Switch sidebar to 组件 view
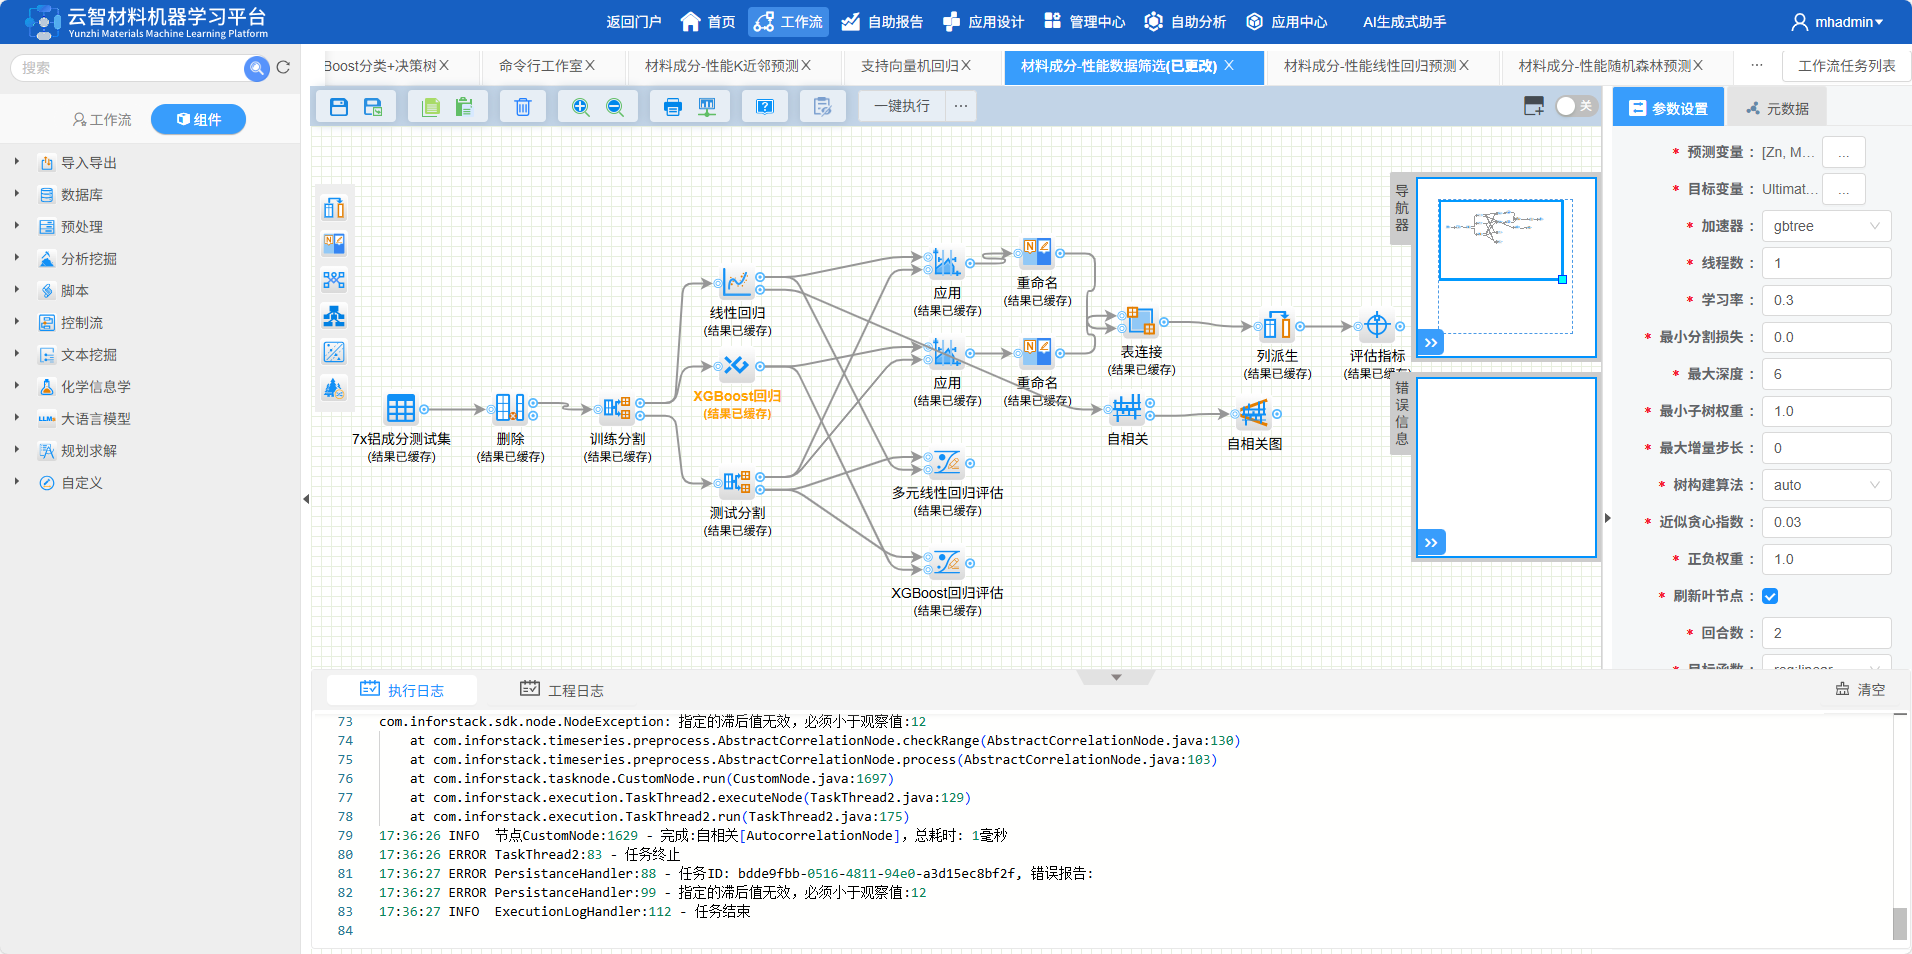 coord(198,119)
